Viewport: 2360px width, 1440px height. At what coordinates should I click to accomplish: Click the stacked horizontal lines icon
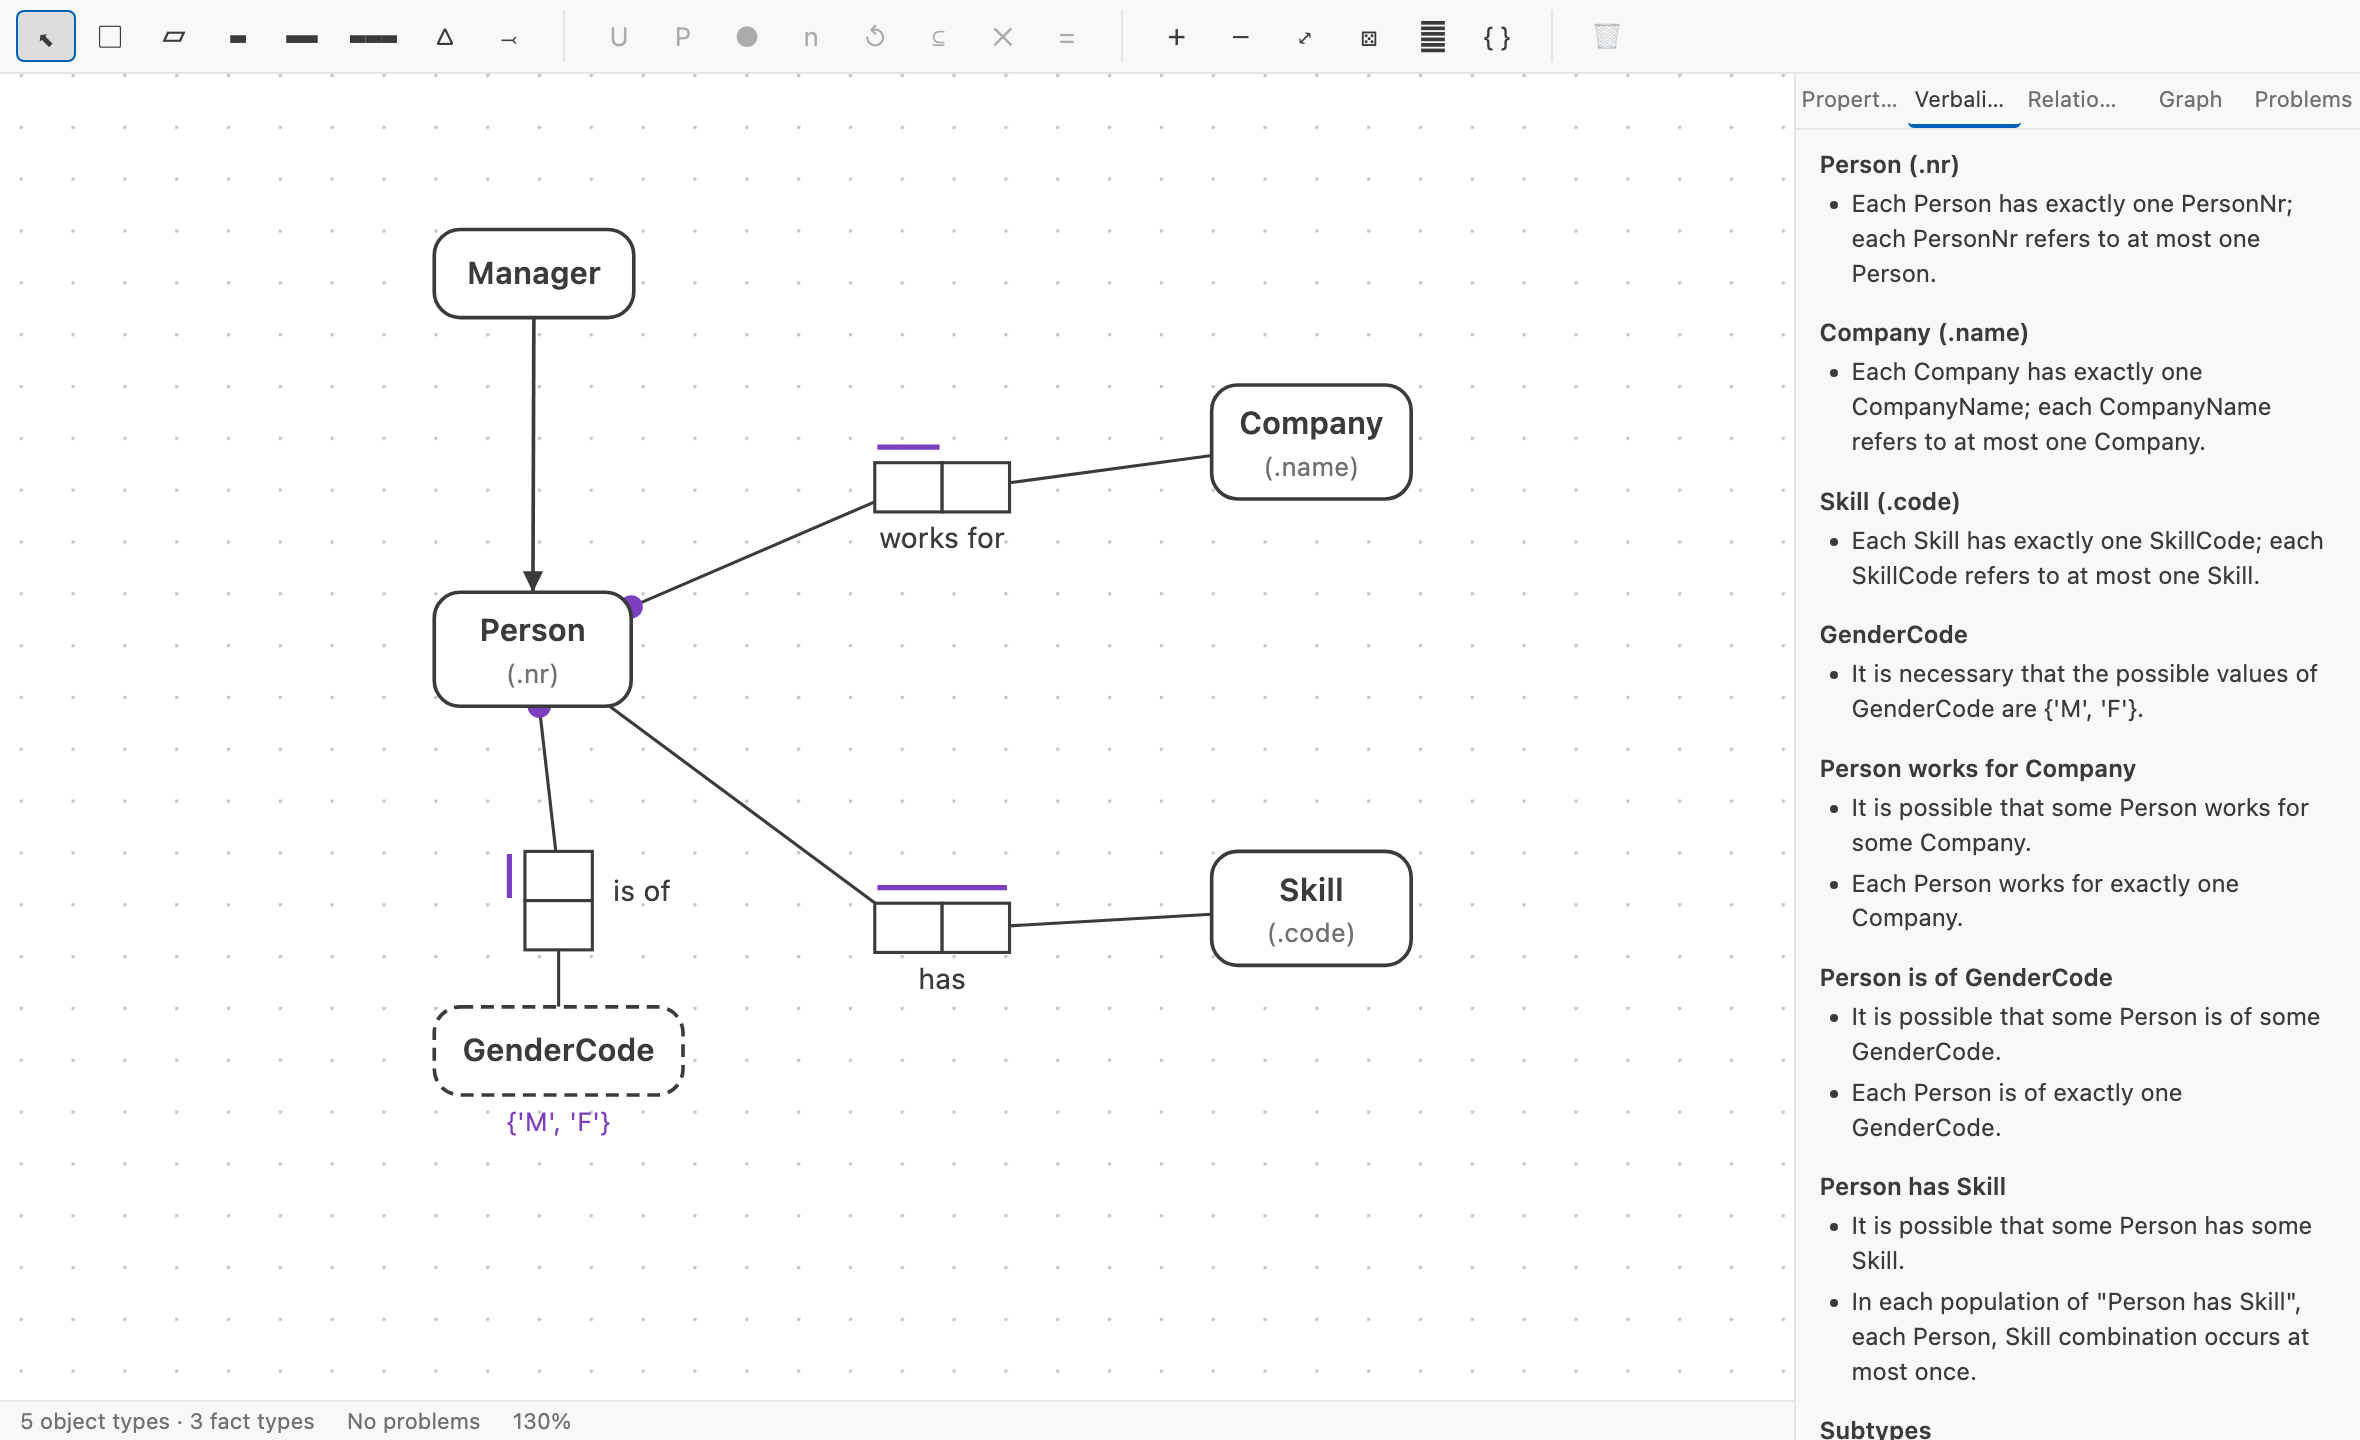pyautogui.click(x=1433, y=37)
